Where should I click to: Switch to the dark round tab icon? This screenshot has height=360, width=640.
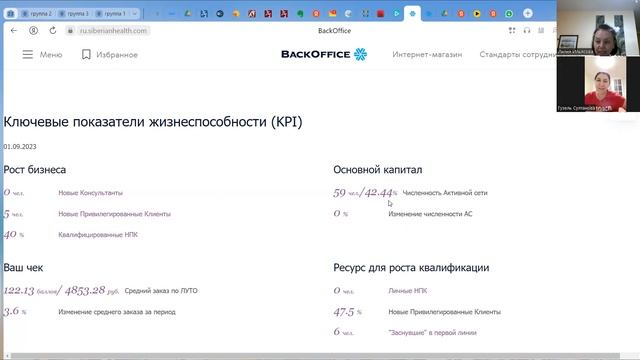220,13
